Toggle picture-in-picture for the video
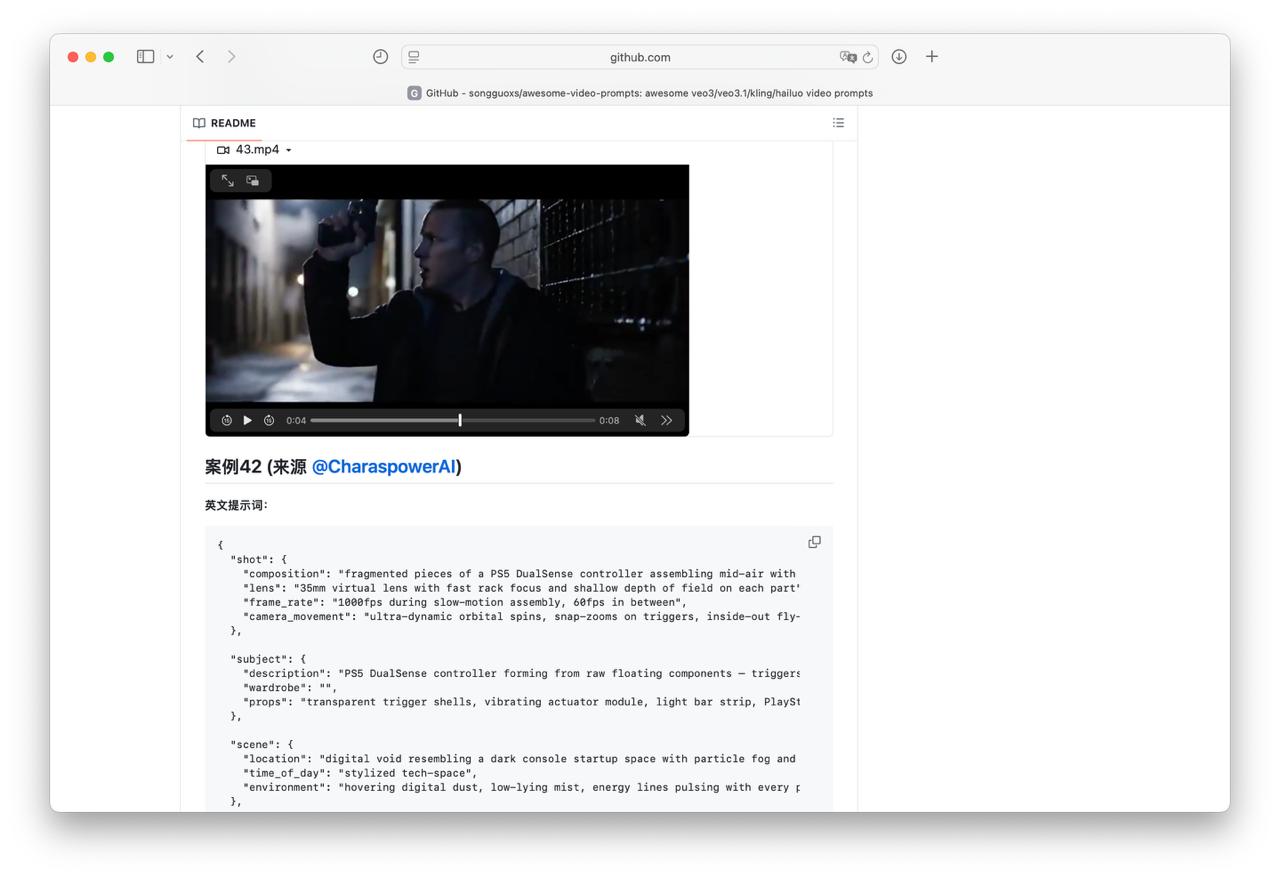This screenshot has width=1280, height=878. click(253, 181)
